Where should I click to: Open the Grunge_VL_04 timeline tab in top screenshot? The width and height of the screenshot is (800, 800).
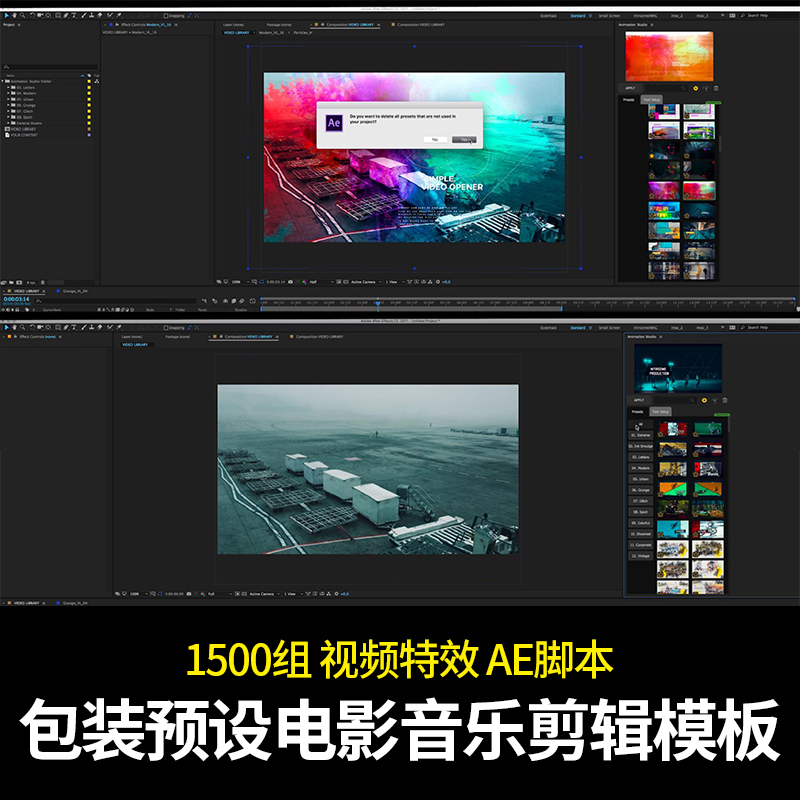(x=75, y=291)
